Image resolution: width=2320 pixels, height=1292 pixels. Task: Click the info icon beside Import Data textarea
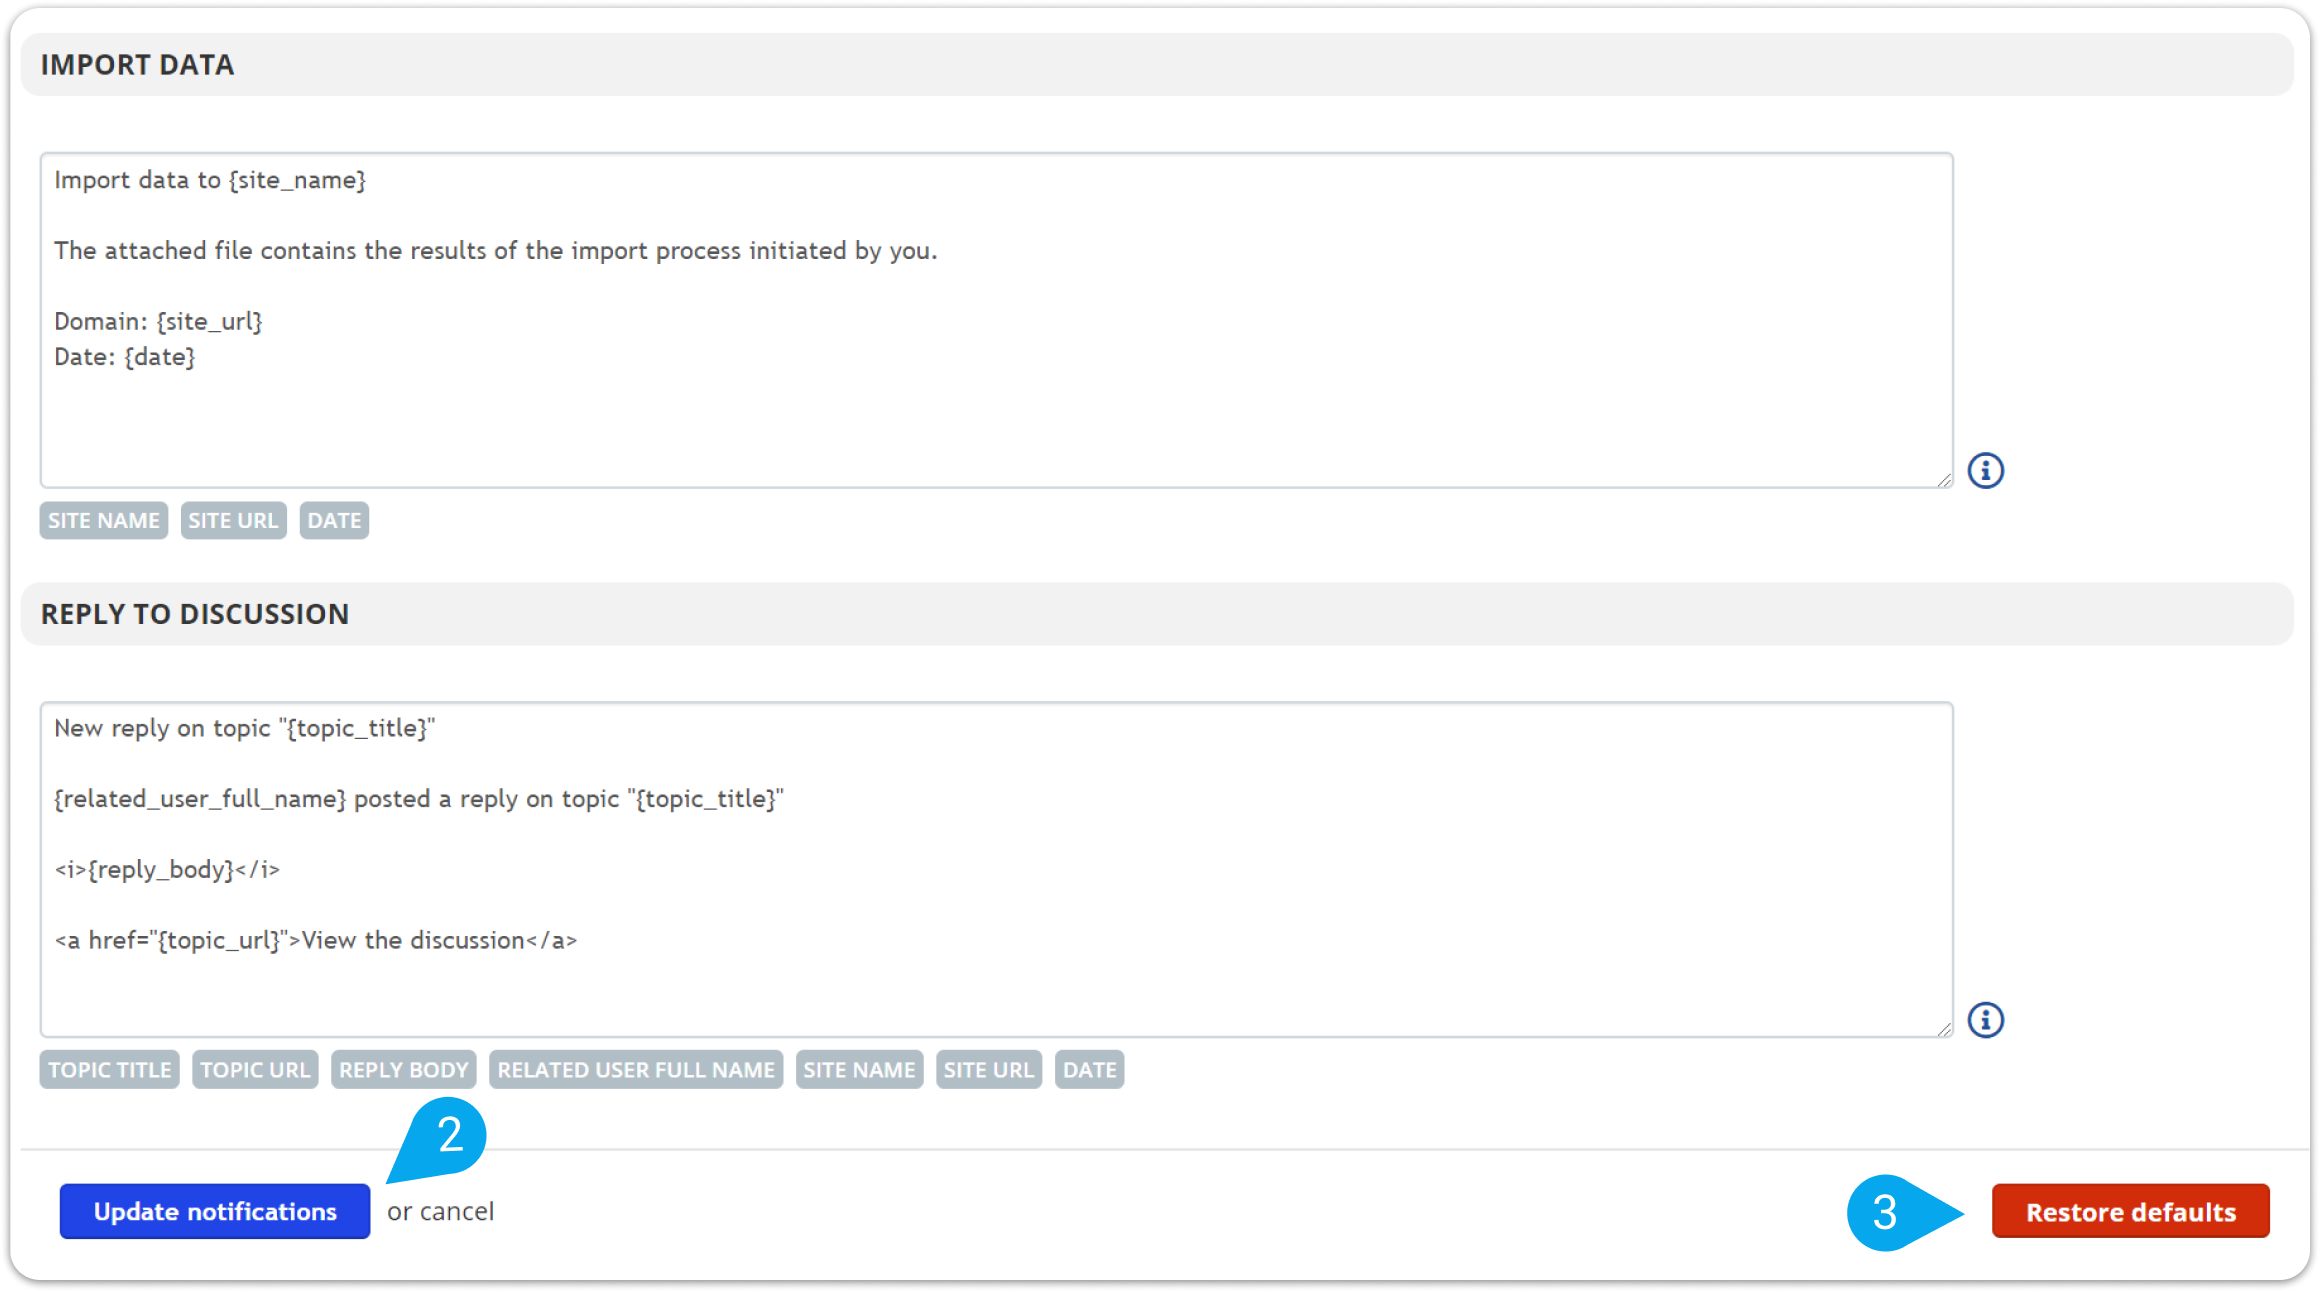point(1985,470)
